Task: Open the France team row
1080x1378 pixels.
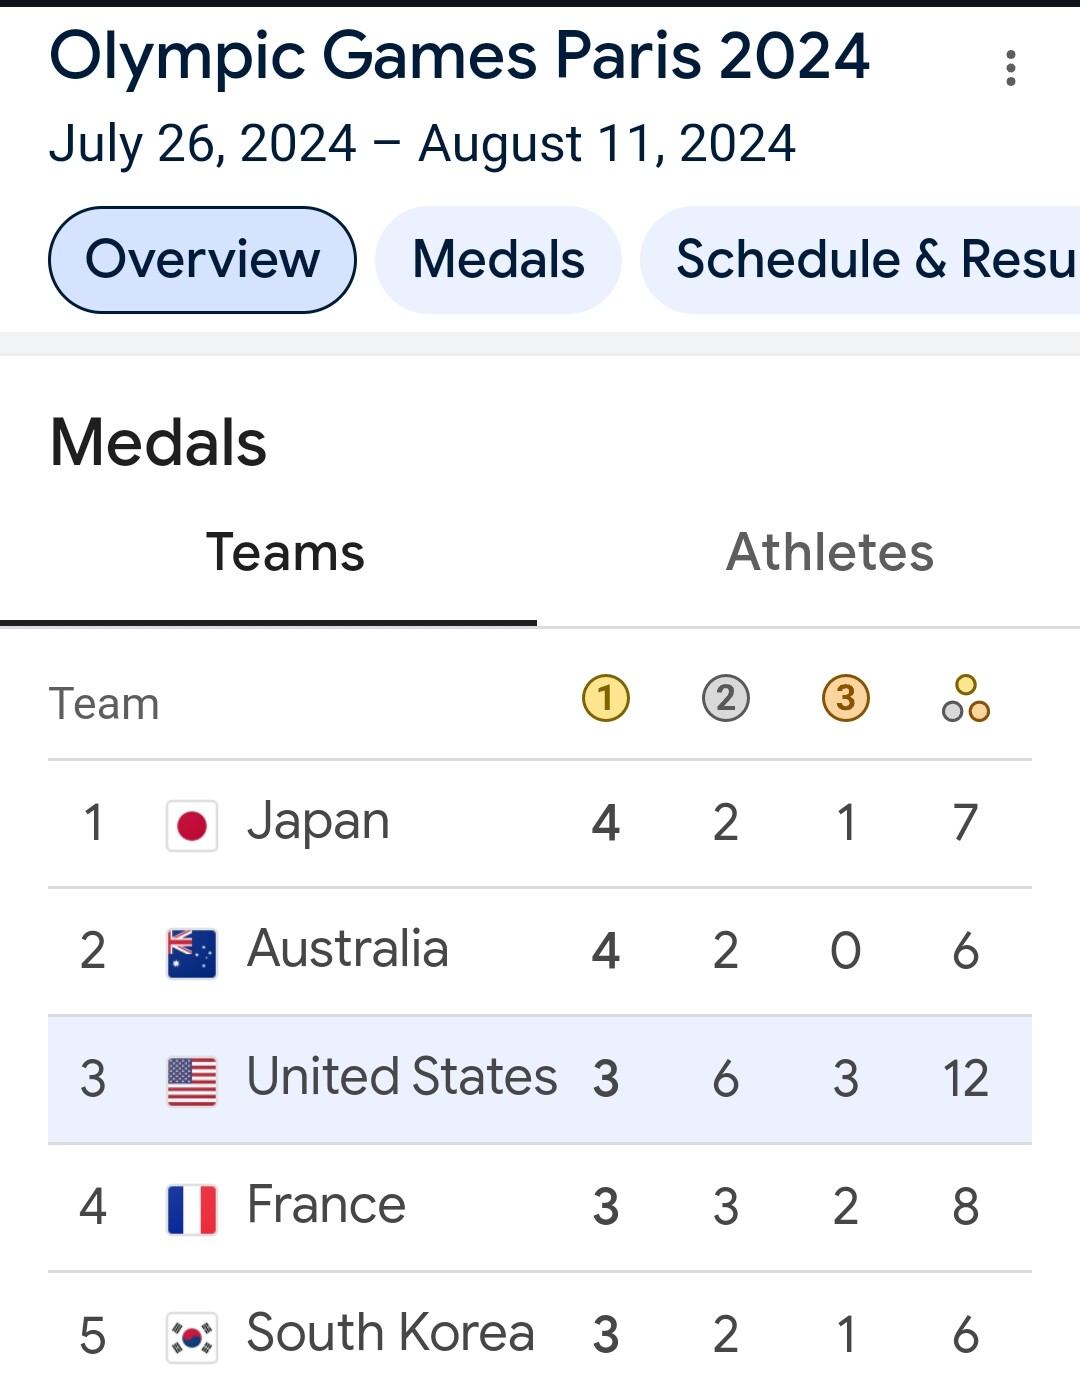Action: pyautogui.click(x=540, y=1208)
